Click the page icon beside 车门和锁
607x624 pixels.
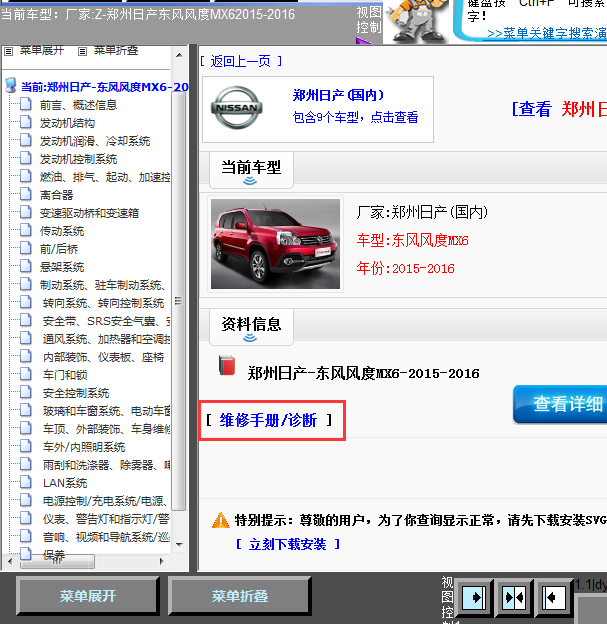tap(26, 374)
